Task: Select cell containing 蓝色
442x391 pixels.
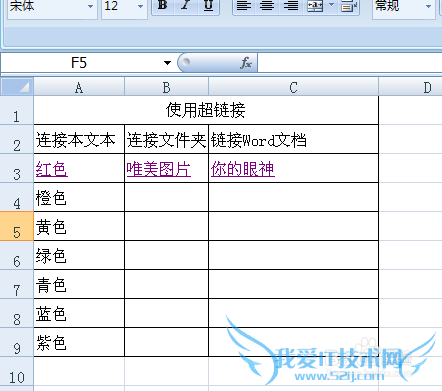Action: click(79, 313)
